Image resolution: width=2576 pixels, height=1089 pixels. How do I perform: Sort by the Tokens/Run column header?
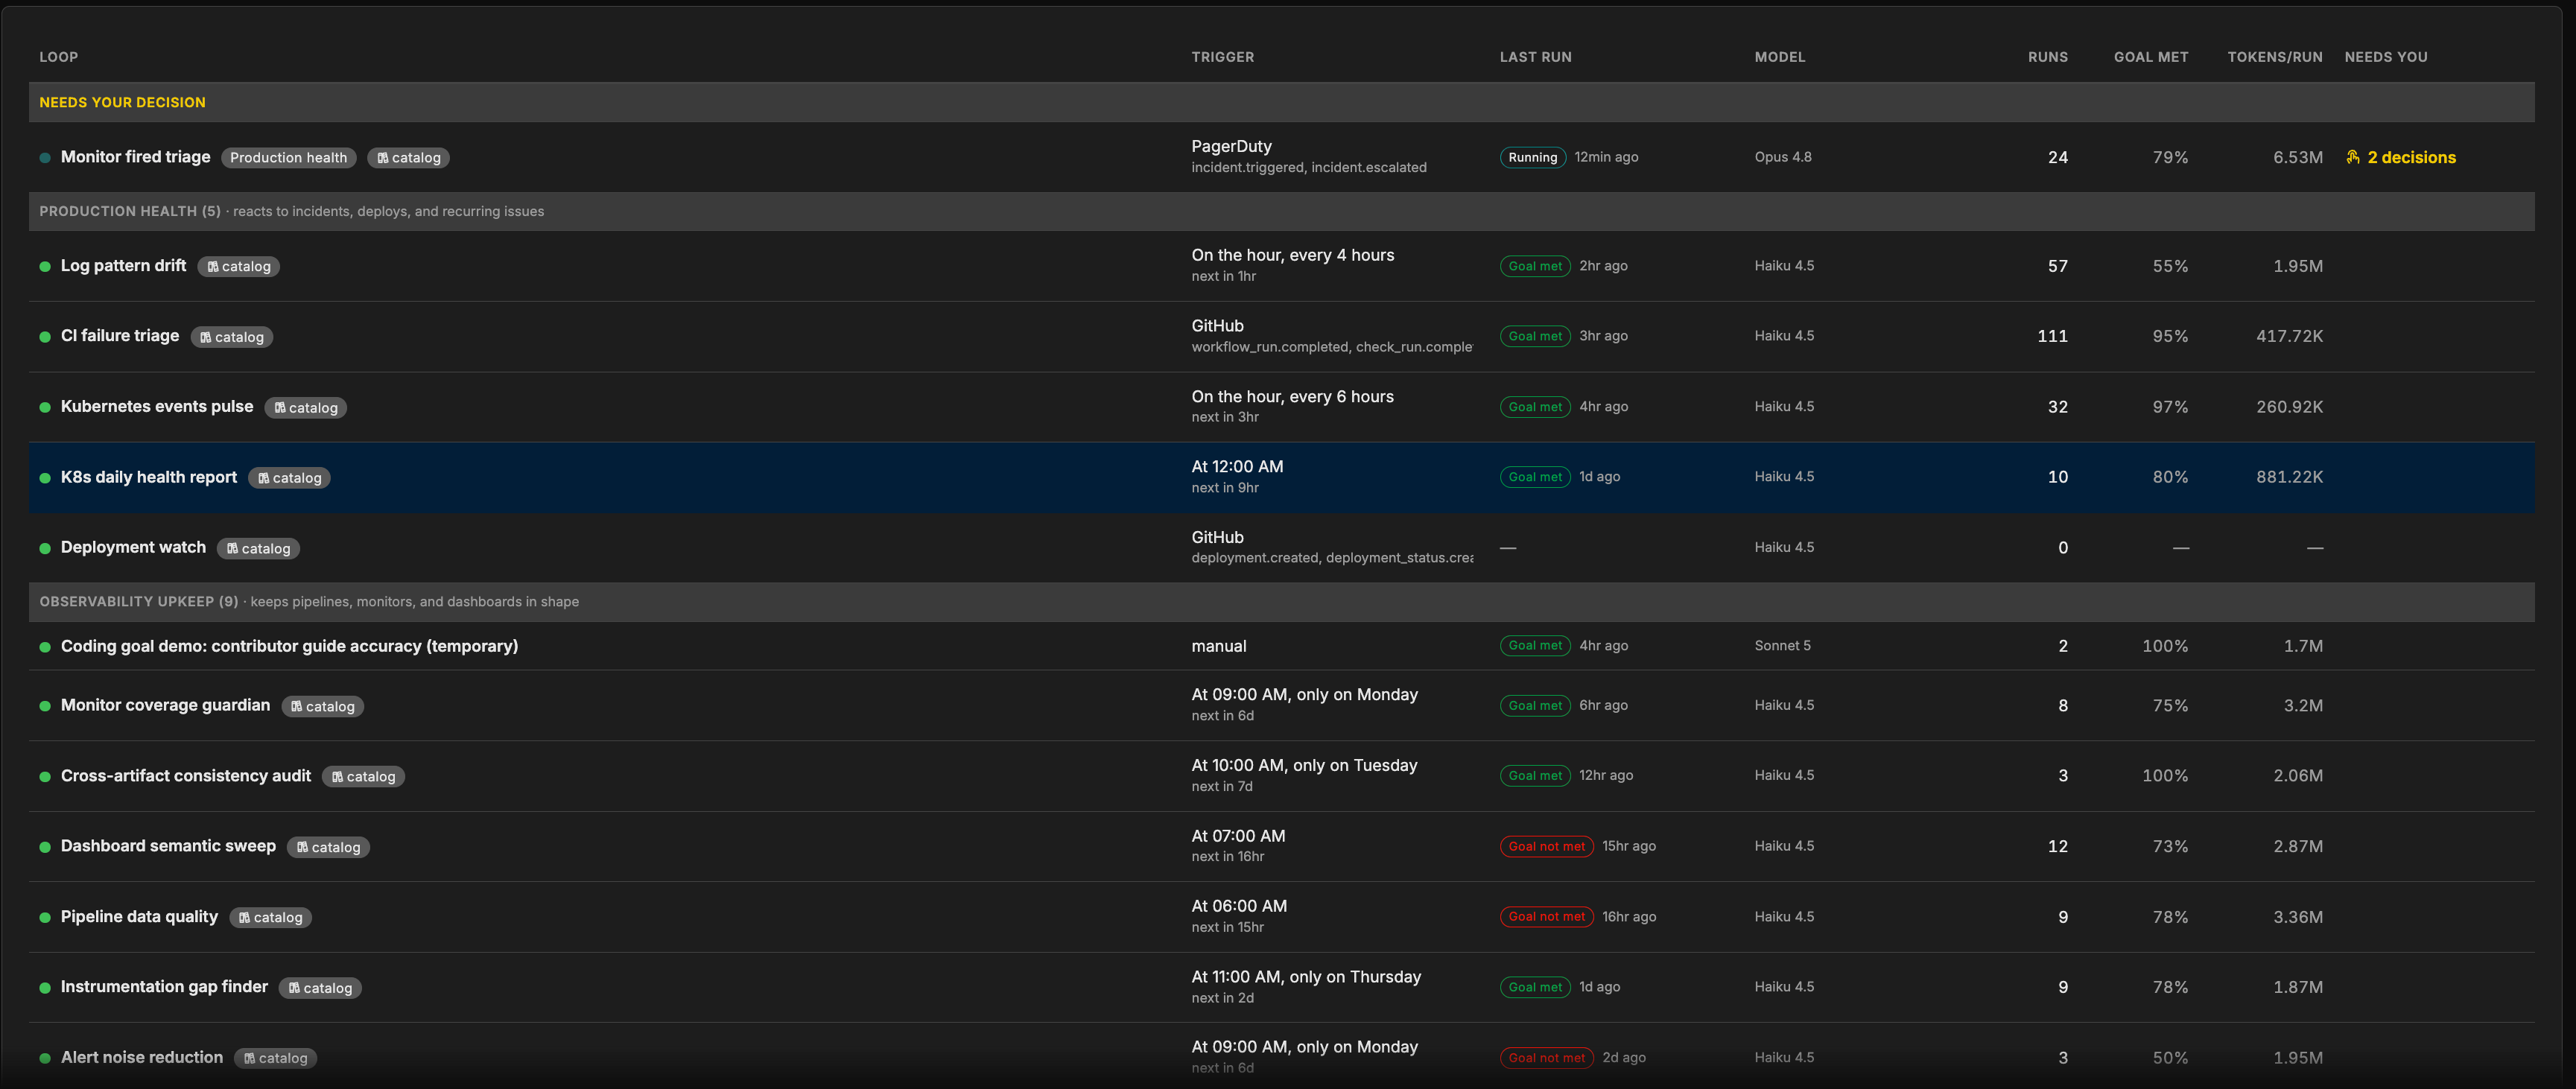(2274, 57)
